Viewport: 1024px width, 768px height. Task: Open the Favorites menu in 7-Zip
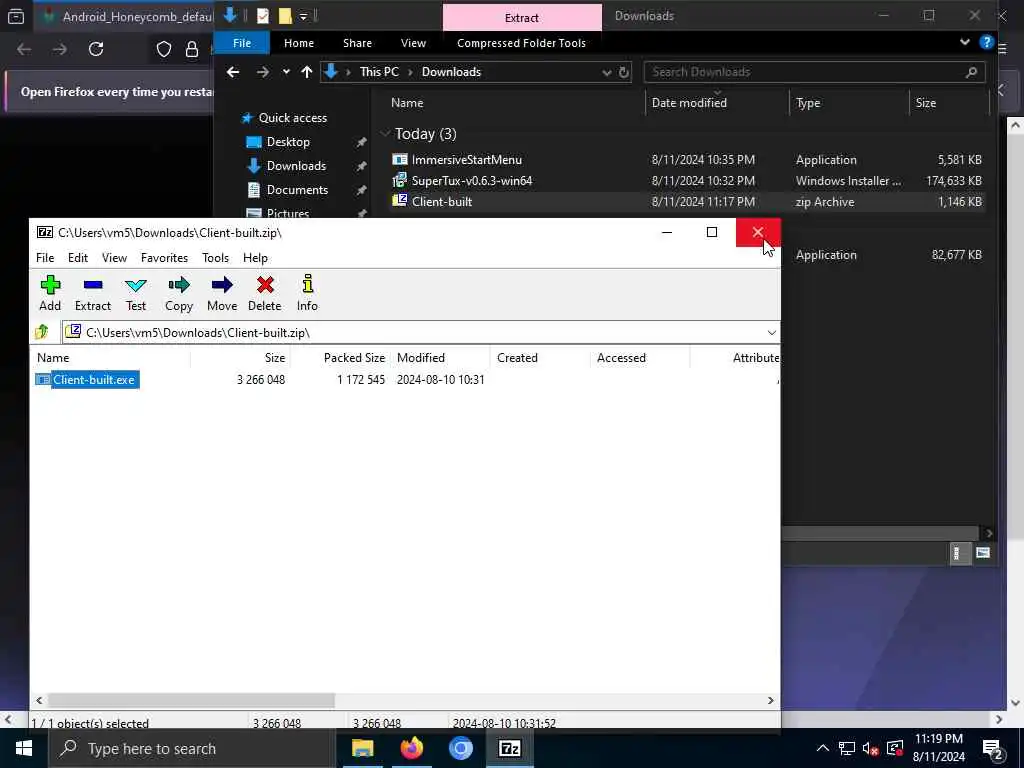point(165,258)
